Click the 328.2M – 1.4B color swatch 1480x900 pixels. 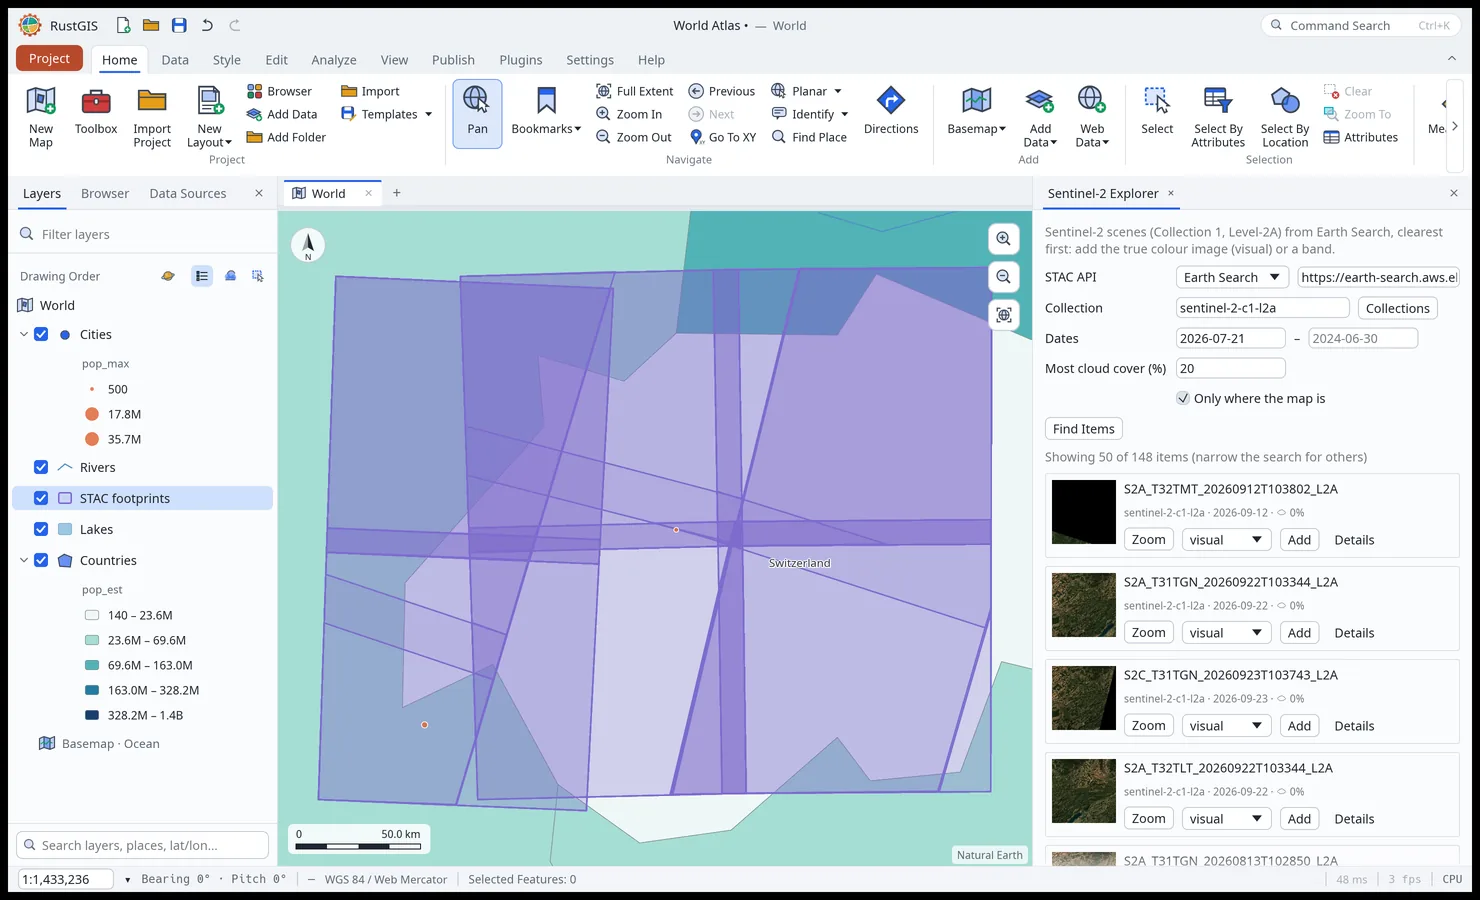pos(92,715)
